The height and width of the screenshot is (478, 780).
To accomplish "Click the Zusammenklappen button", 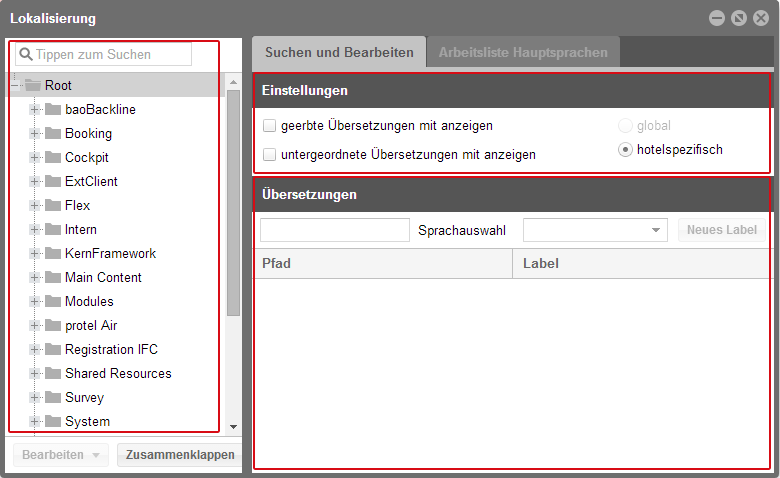I will tap(179, 455).
